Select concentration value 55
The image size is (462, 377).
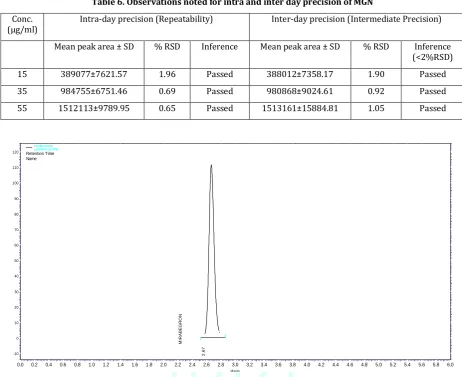[22, 108]
